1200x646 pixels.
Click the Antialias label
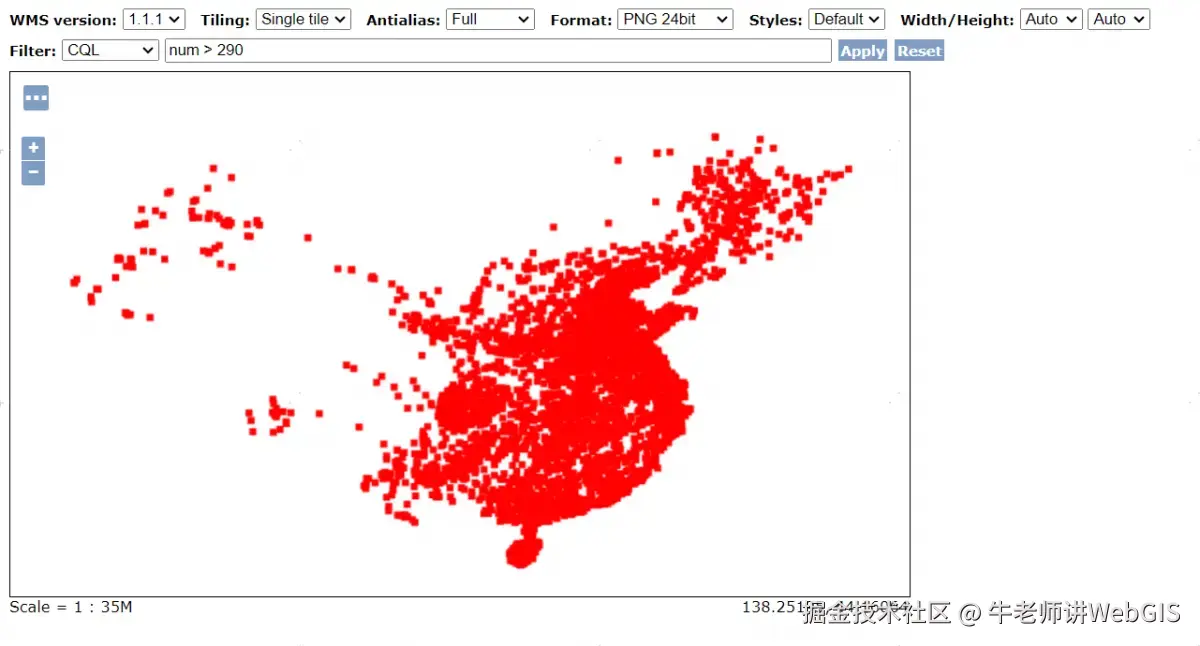(x=403, y=20)
